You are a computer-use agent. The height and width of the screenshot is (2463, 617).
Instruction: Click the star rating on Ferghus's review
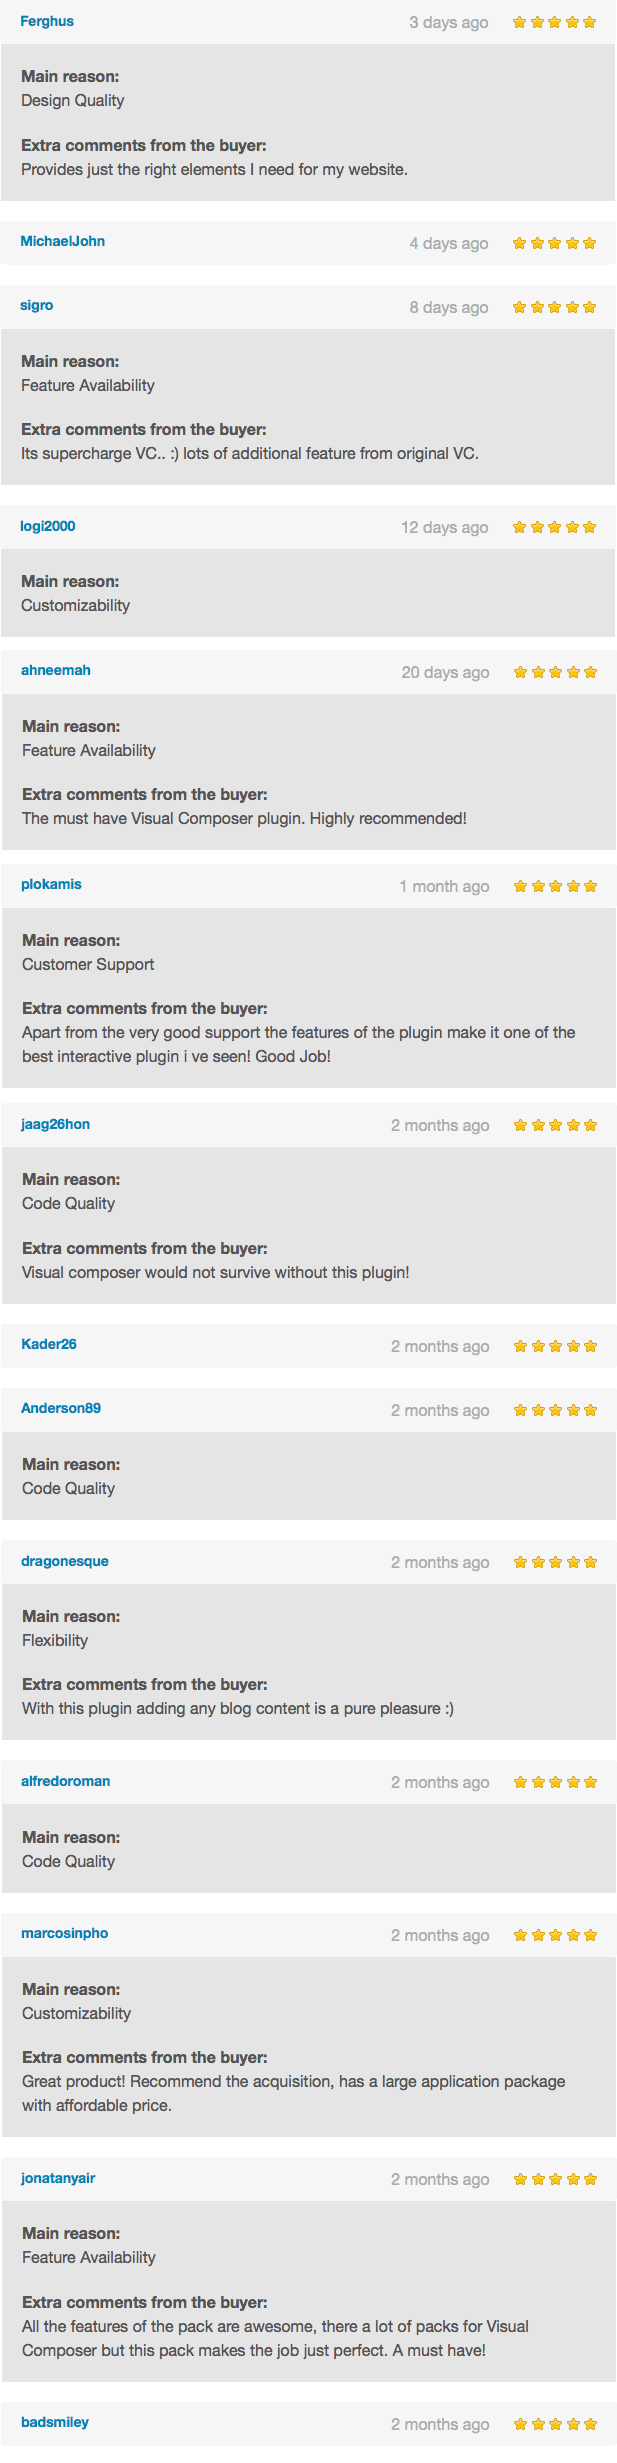pyautogui.click(x=554, y=22)
